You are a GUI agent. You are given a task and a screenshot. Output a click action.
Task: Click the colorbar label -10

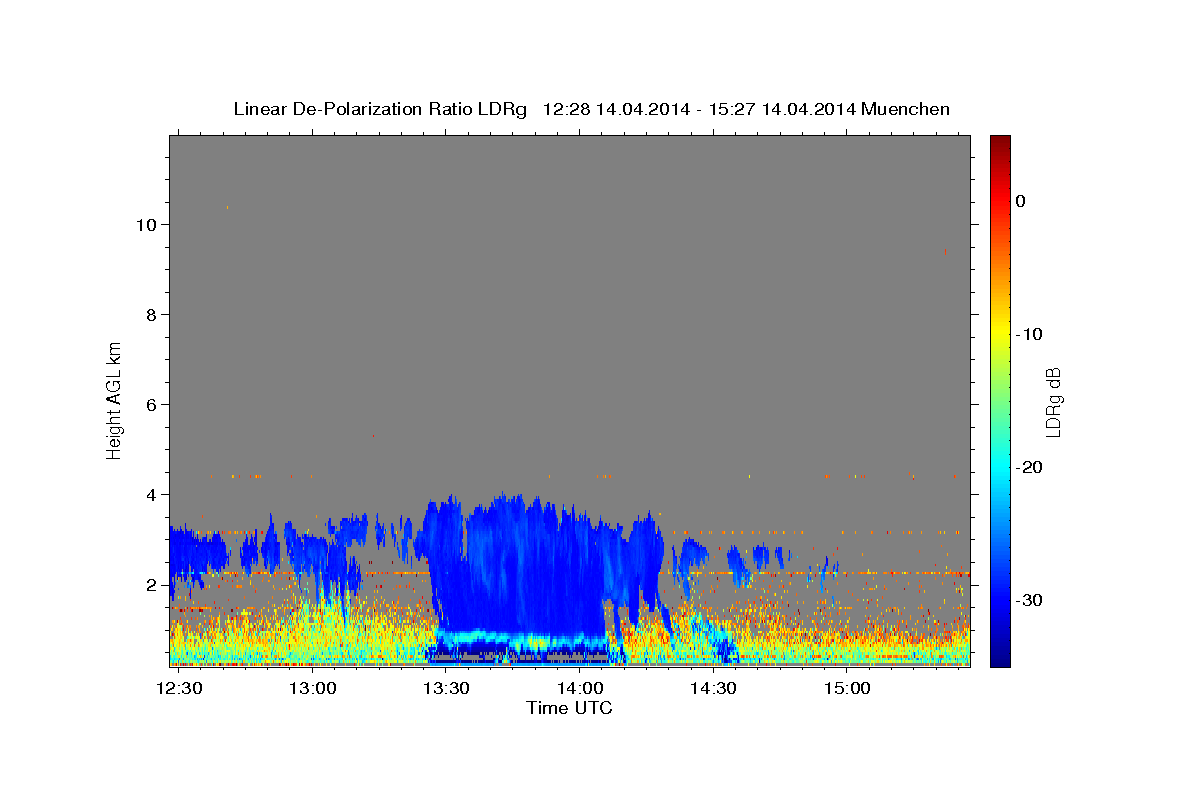(x=1030, y=334)
